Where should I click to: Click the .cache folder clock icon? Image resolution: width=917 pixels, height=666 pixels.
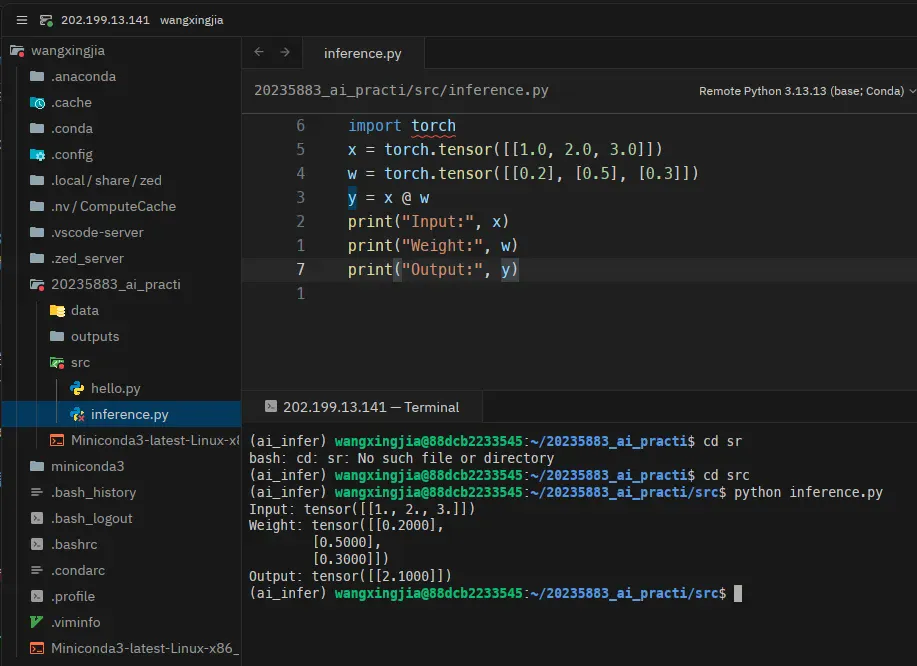coord(37,103)
